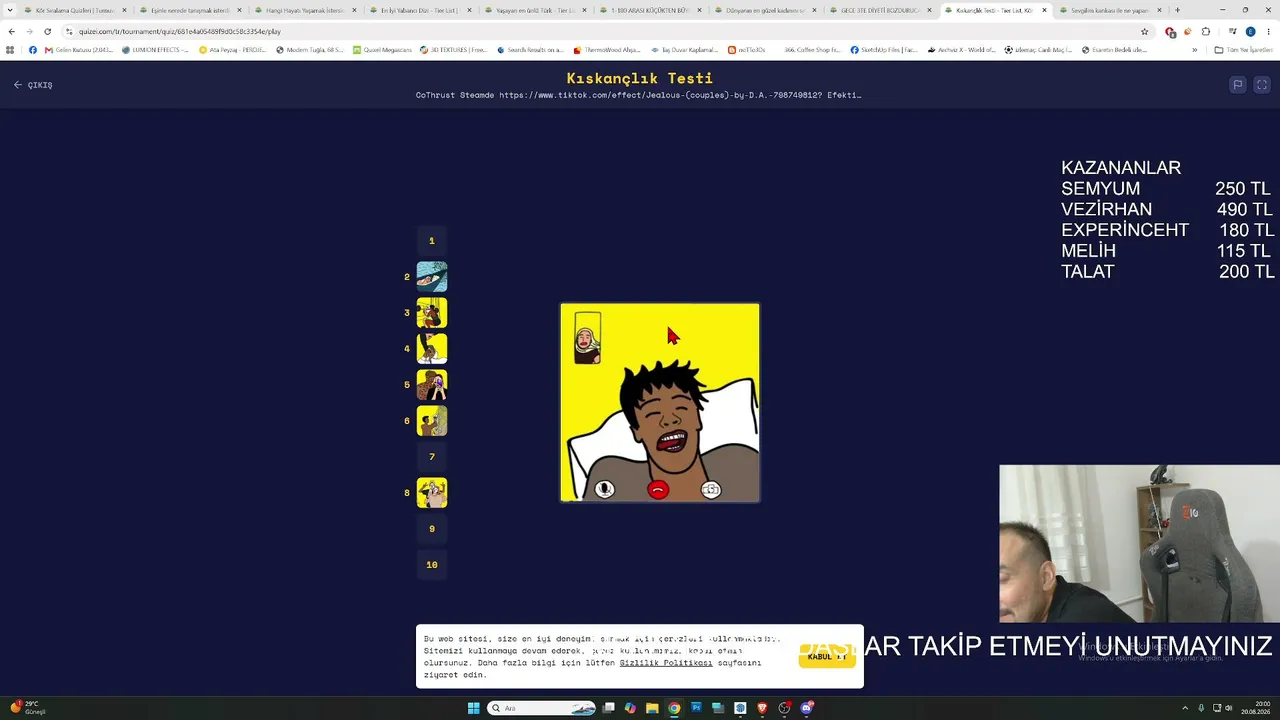The width and height of the screenshot is (1280, 720).
Task: Select empty rank slot 10
Action: (432, 565)
